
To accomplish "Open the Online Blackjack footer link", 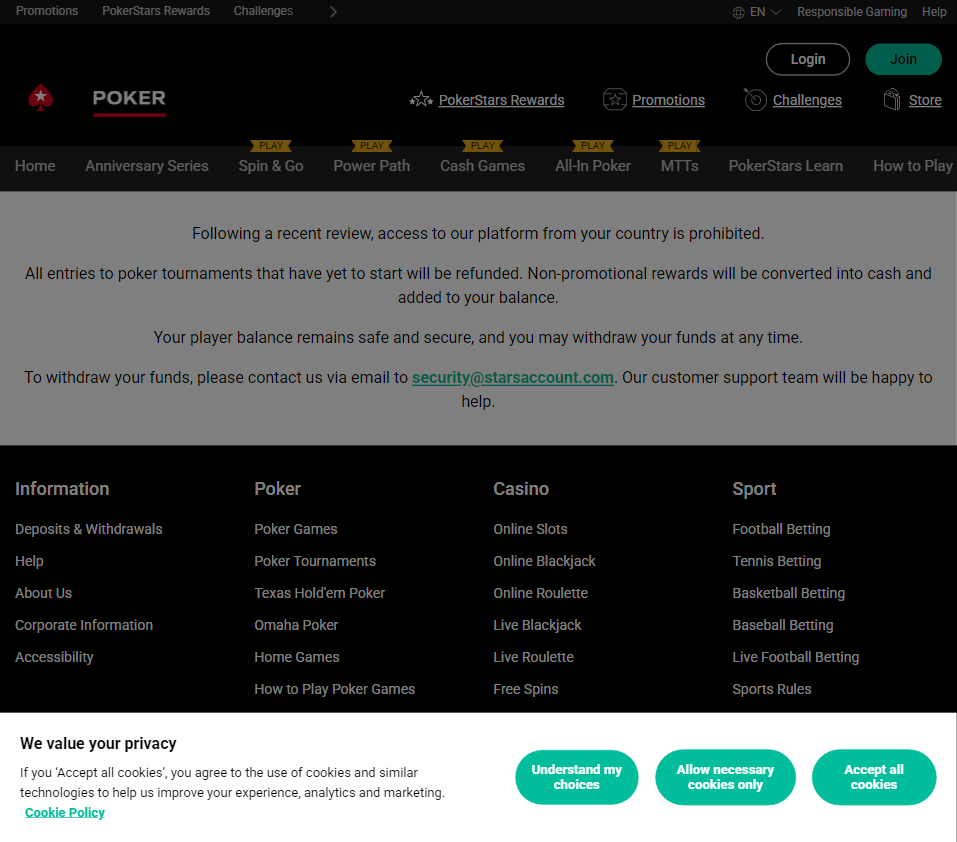I will point(544,561).
